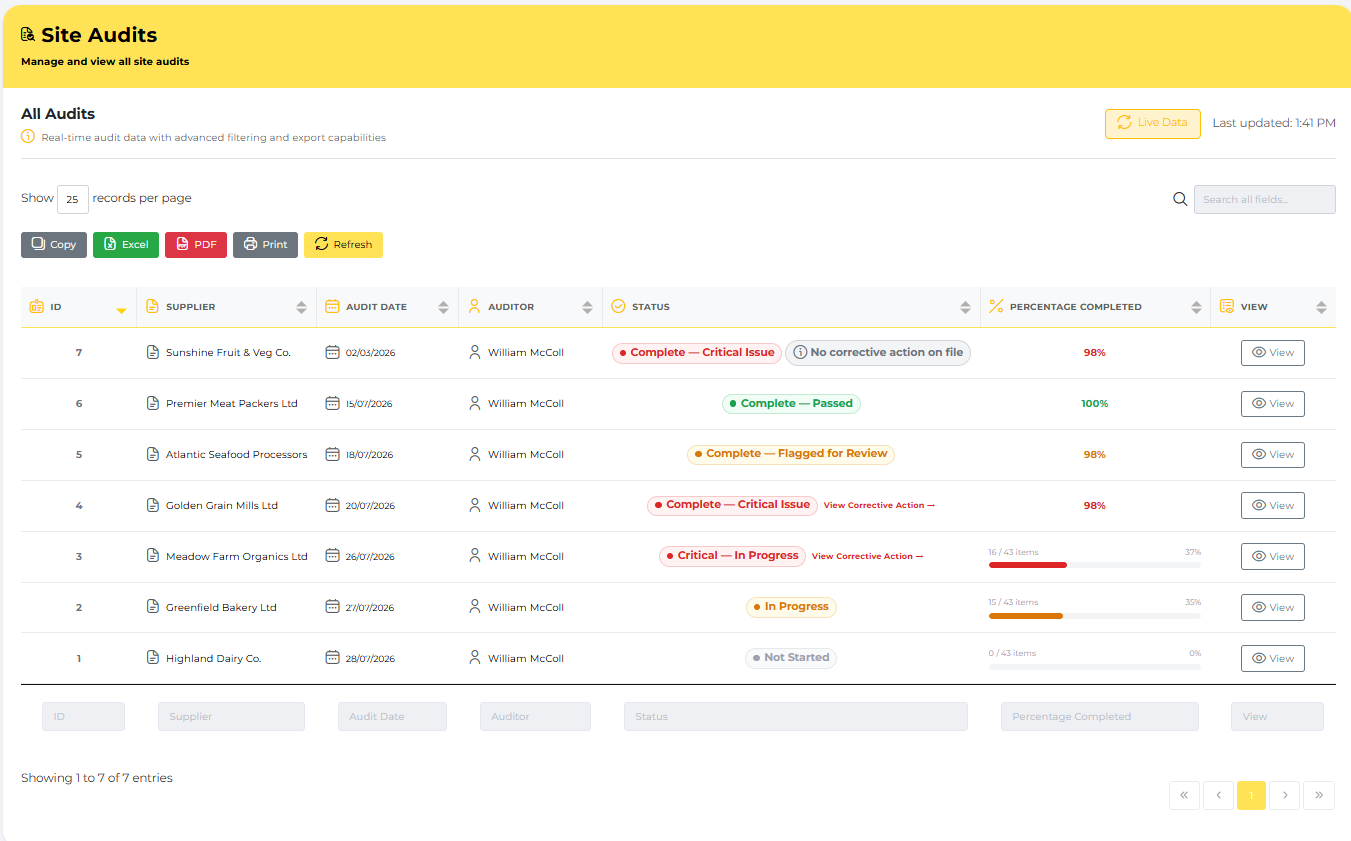Viewport: 1351px width, 841px height.
Task: View audit for Premier Meat Packers Ltd
Action: 1272,404
